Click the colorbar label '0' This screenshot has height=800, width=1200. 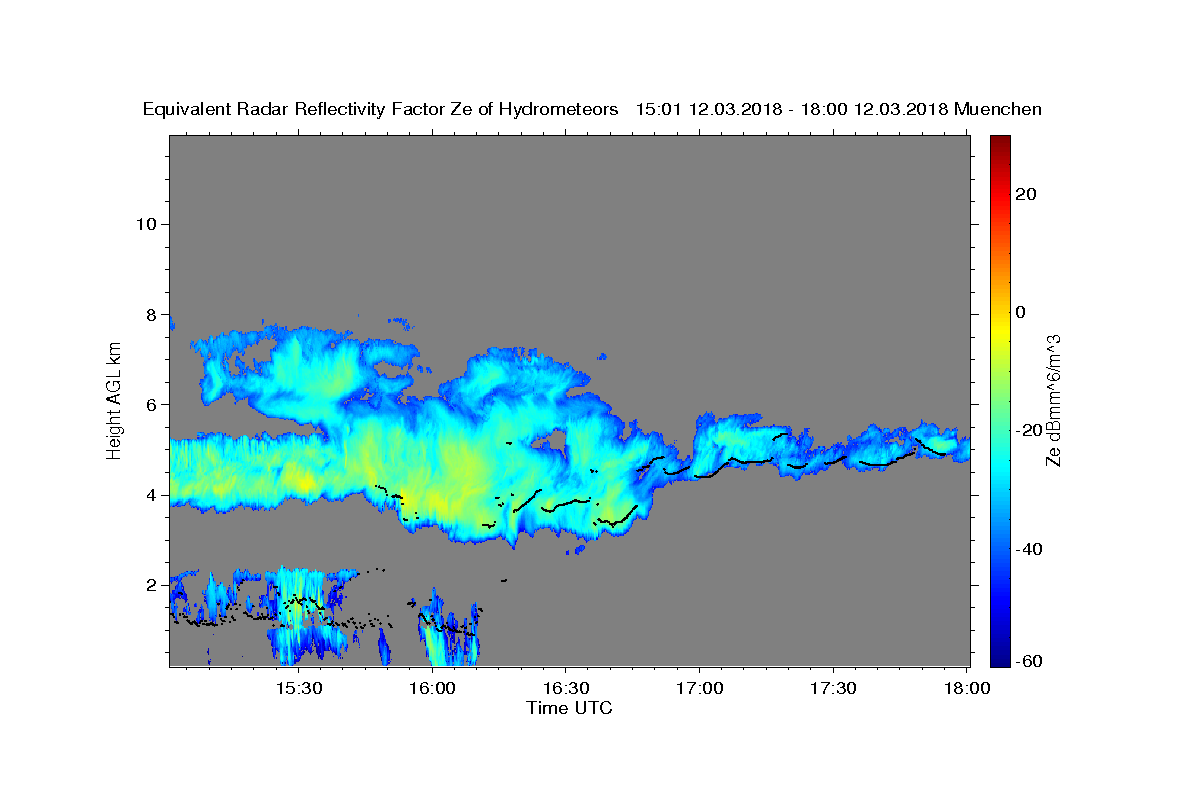click(1020, 312)
